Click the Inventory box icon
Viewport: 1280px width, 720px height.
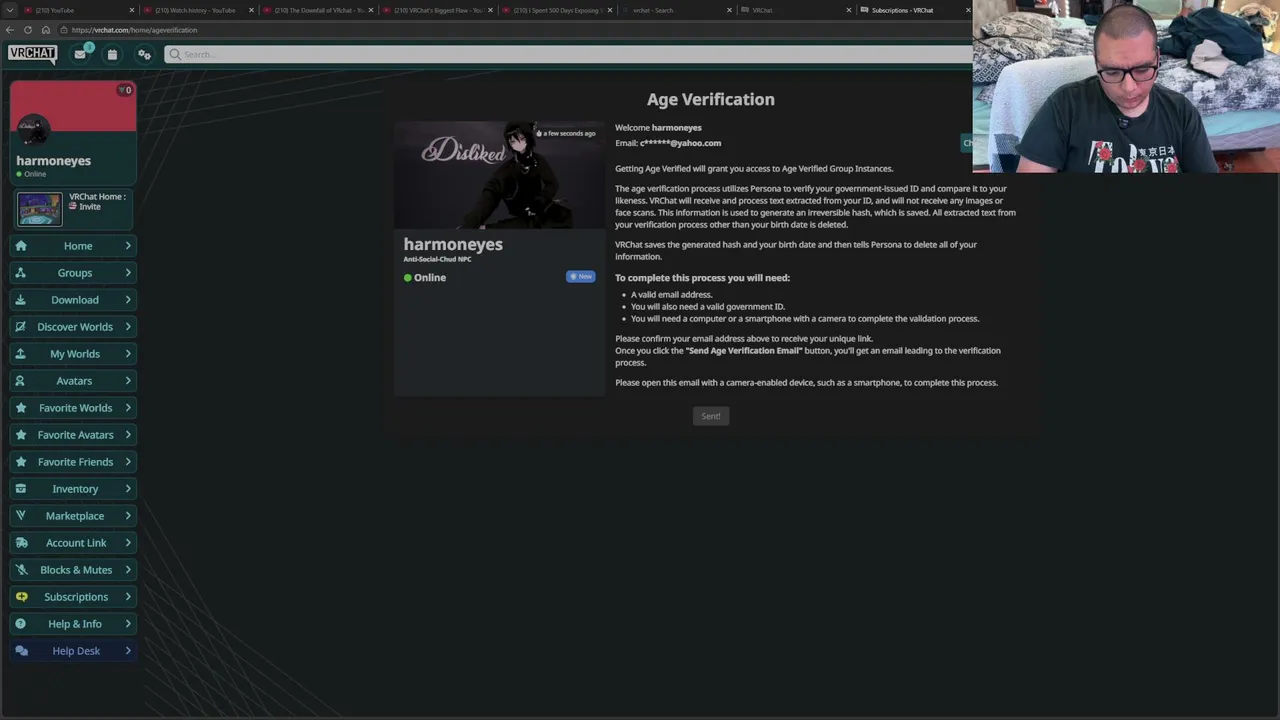(x=21, y=489)
